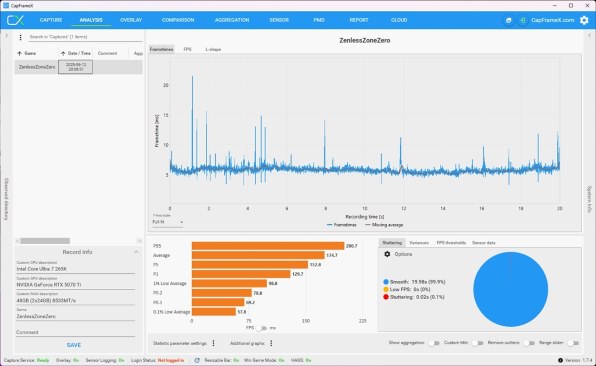Click the stuttering Options gear icon

click(x=387, y=254)
